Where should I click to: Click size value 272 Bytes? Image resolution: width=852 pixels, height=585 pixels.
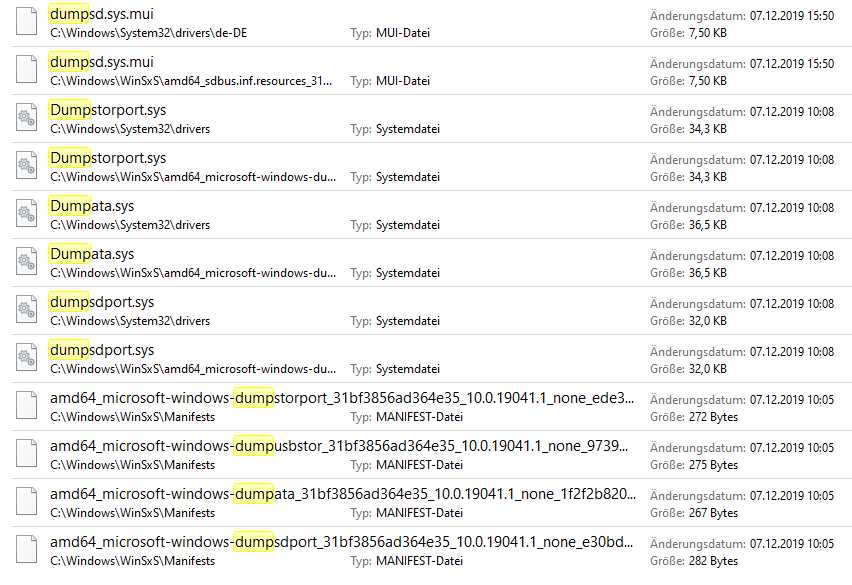713,417
